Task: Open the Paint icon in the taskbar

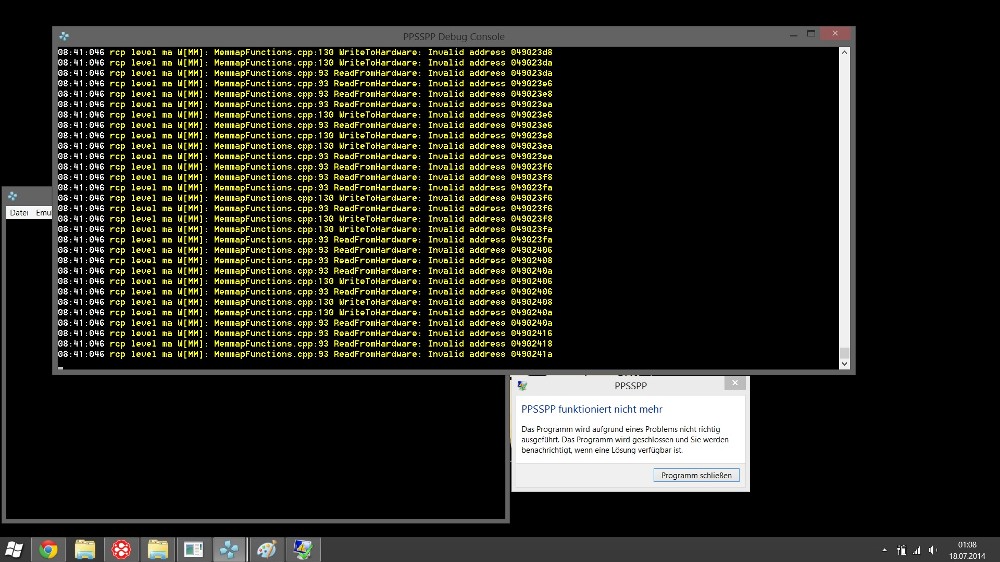Action: point(266,549)
